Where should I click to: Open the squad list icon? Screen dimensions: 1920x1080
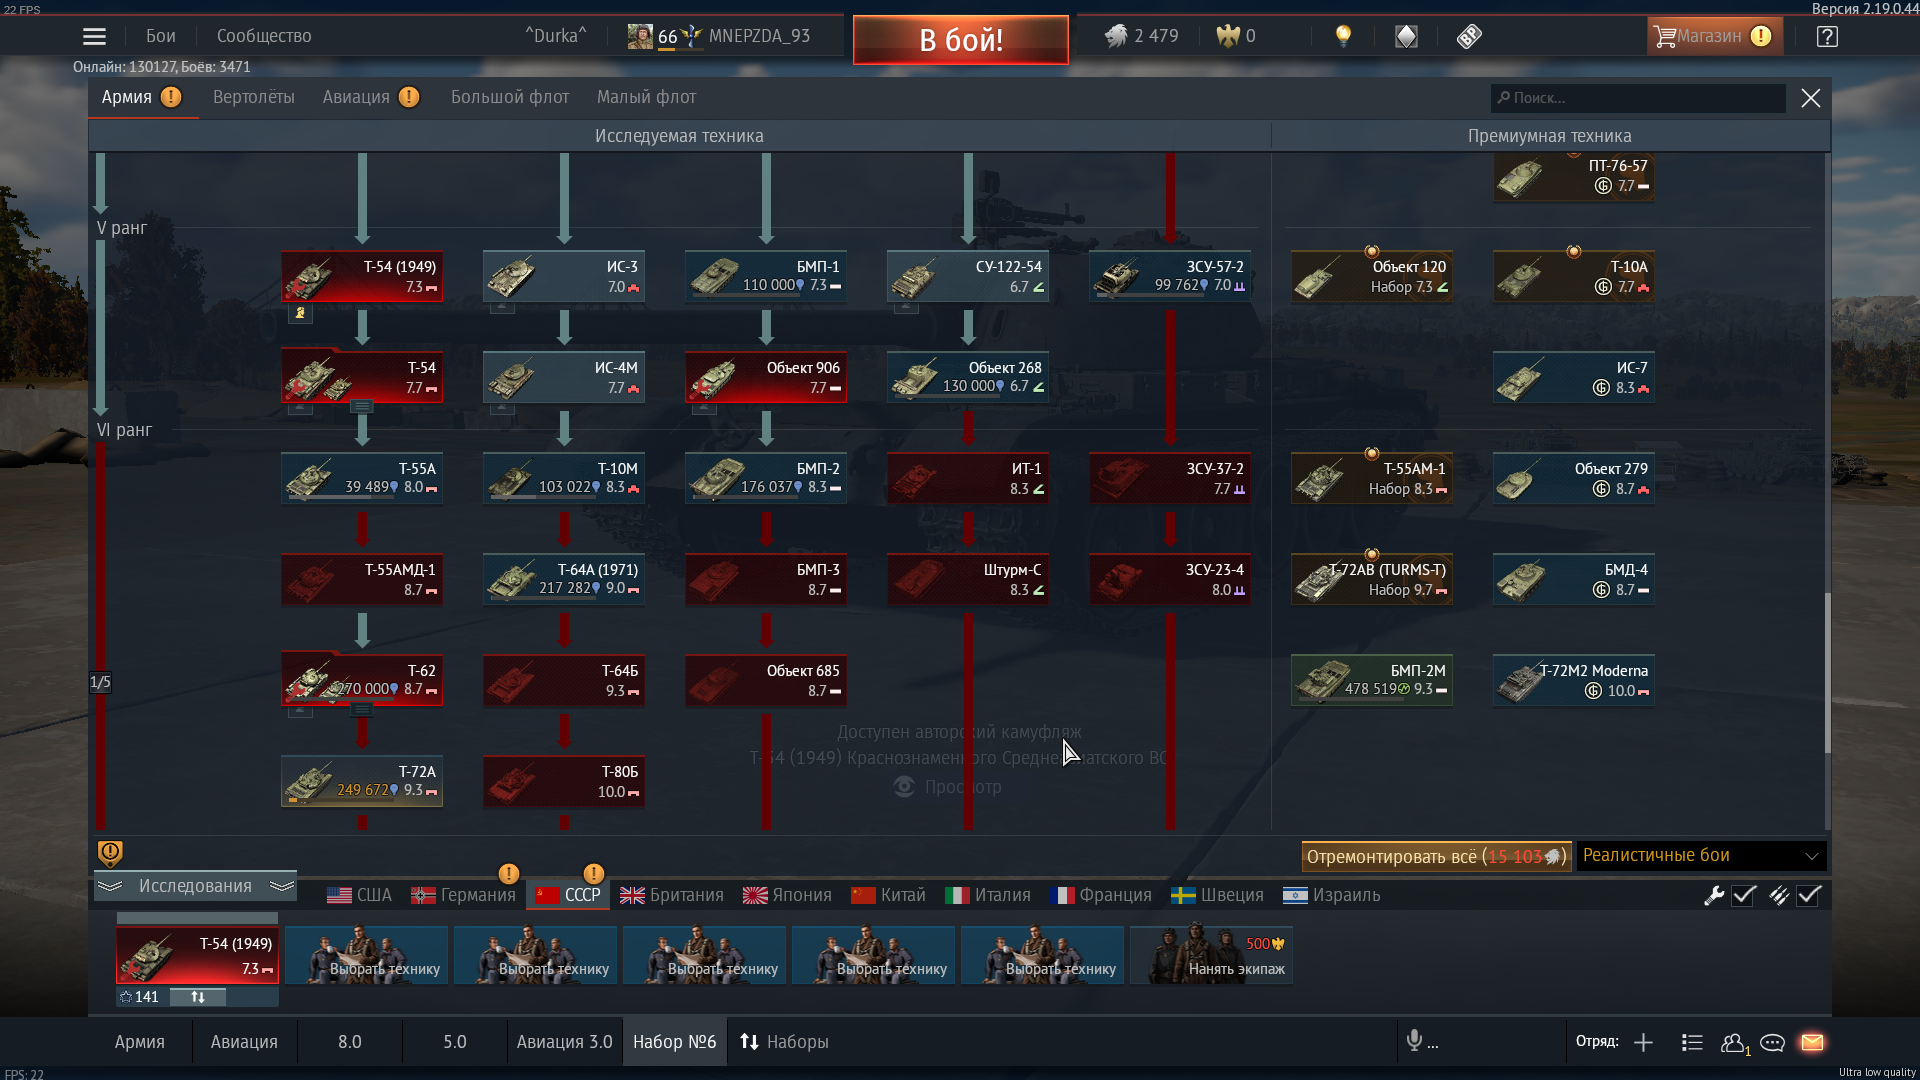(x=1692, y=1042)
